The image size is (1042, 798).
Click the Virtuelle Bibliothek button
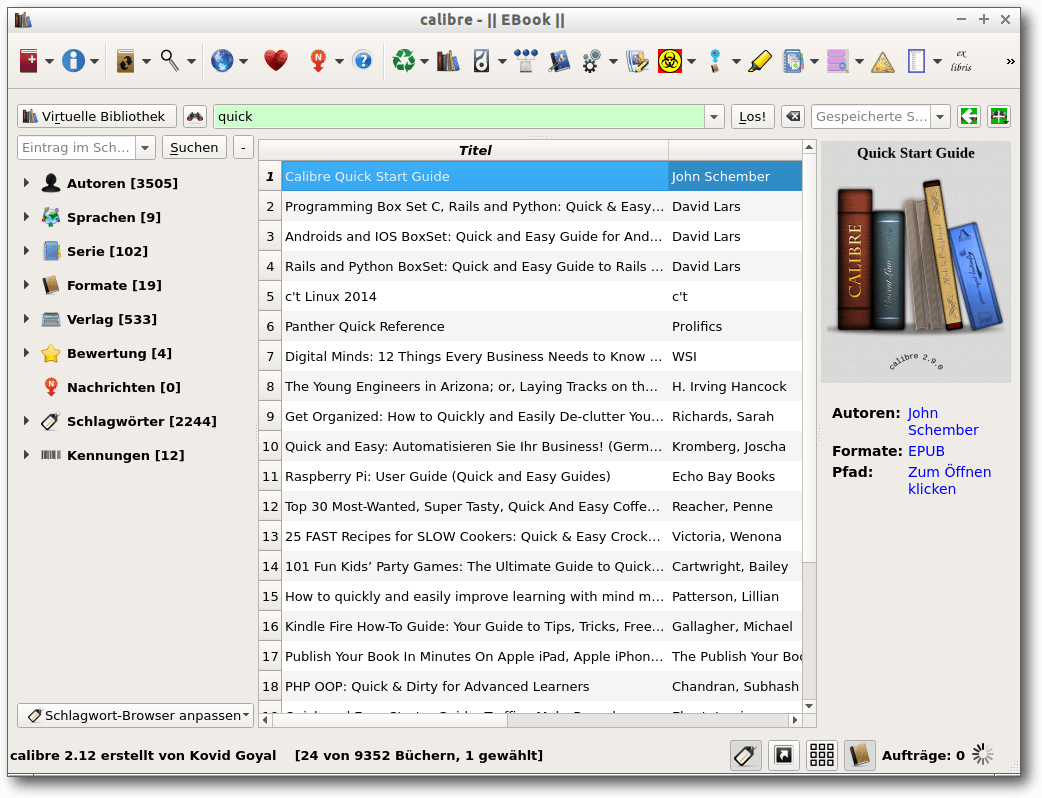coord(97,116)
